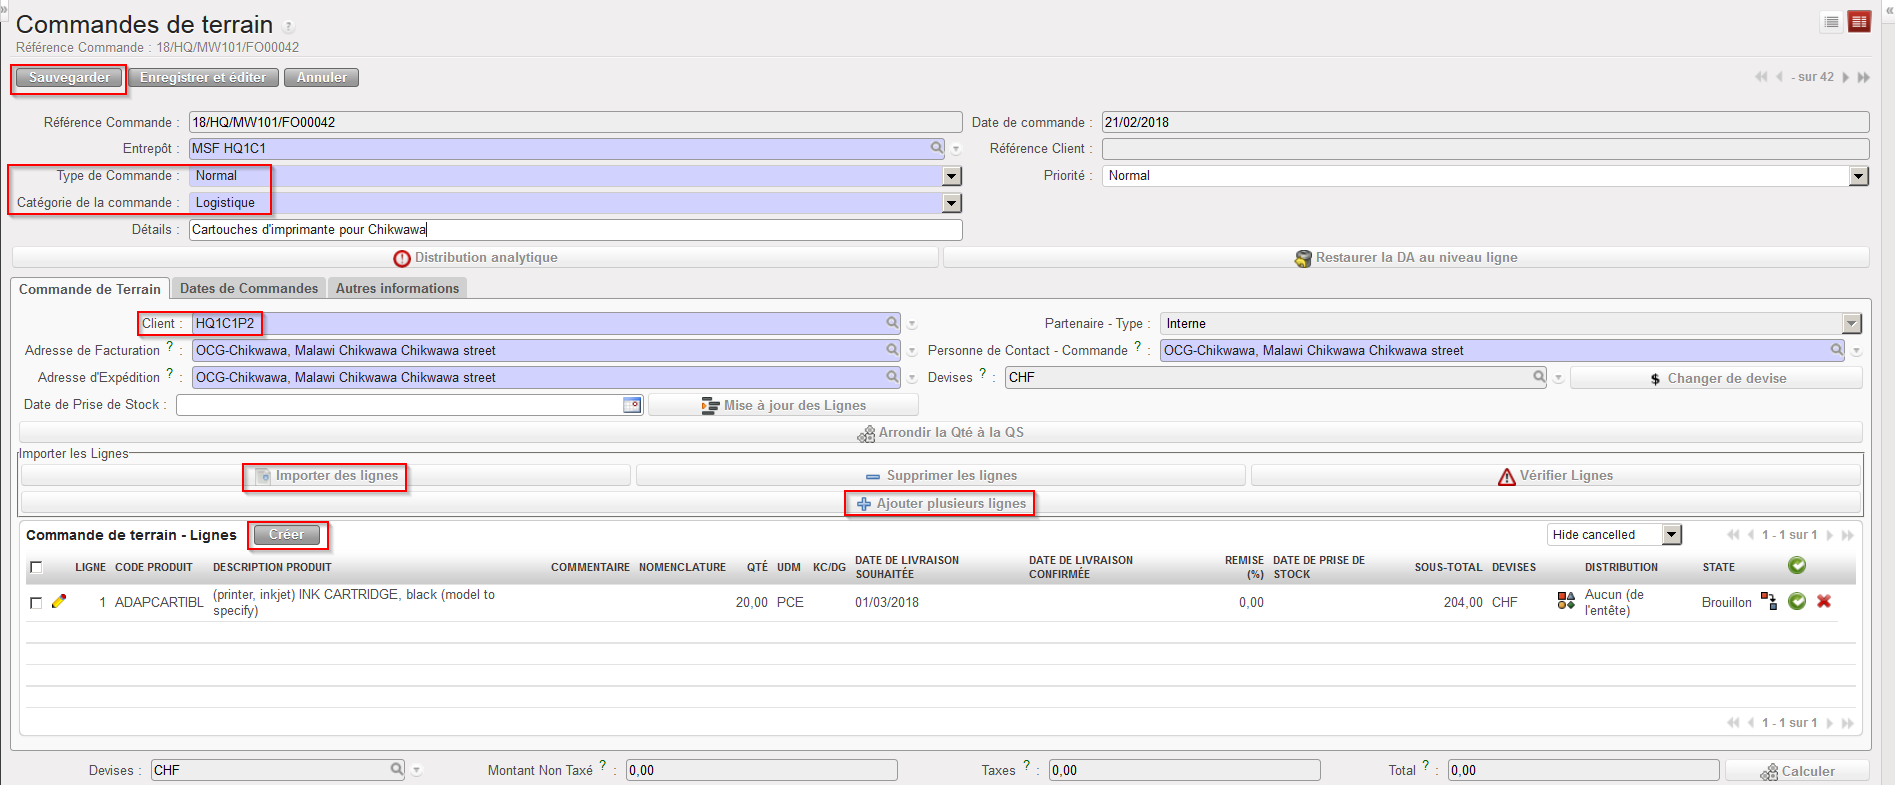Toggle the select-all checkbox in lines header
1895x785 pixels.
37,567
